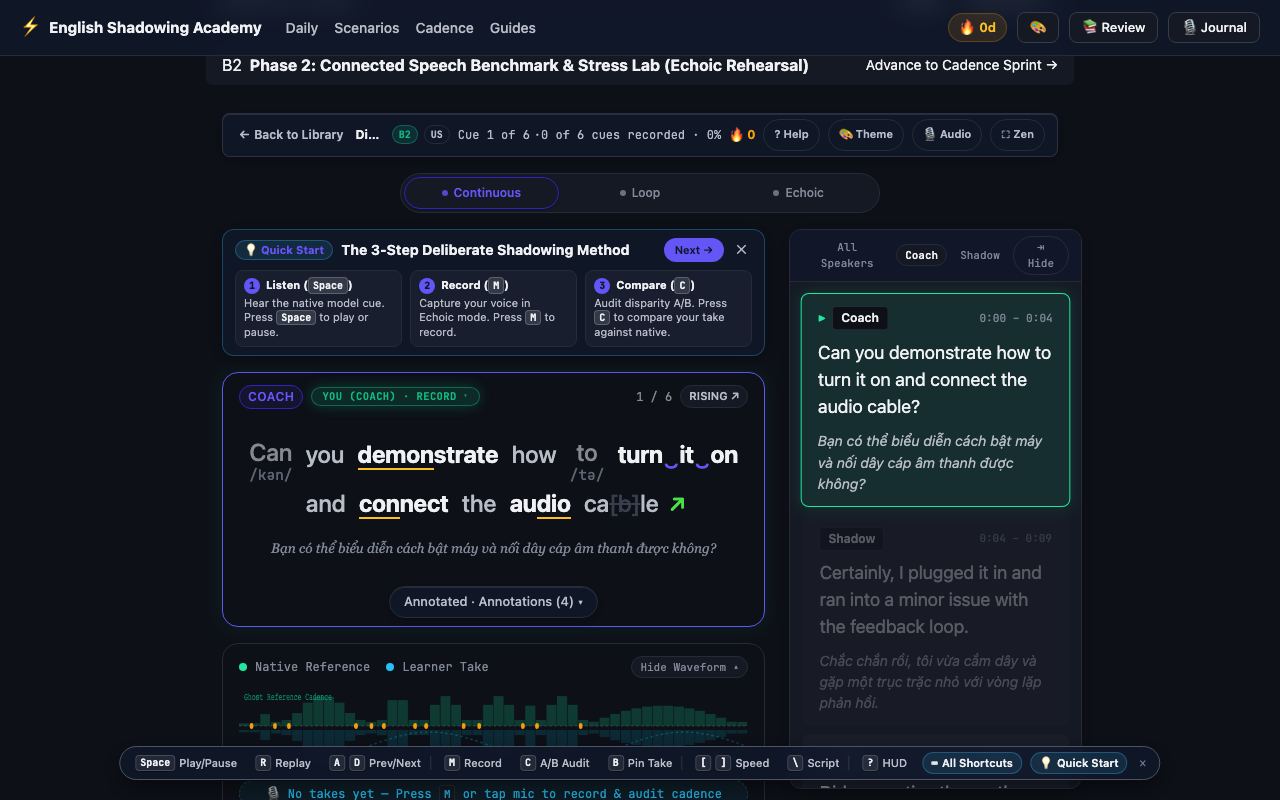Enter Zen mode
1280x800 pixels.
[x=1017, y=135]
